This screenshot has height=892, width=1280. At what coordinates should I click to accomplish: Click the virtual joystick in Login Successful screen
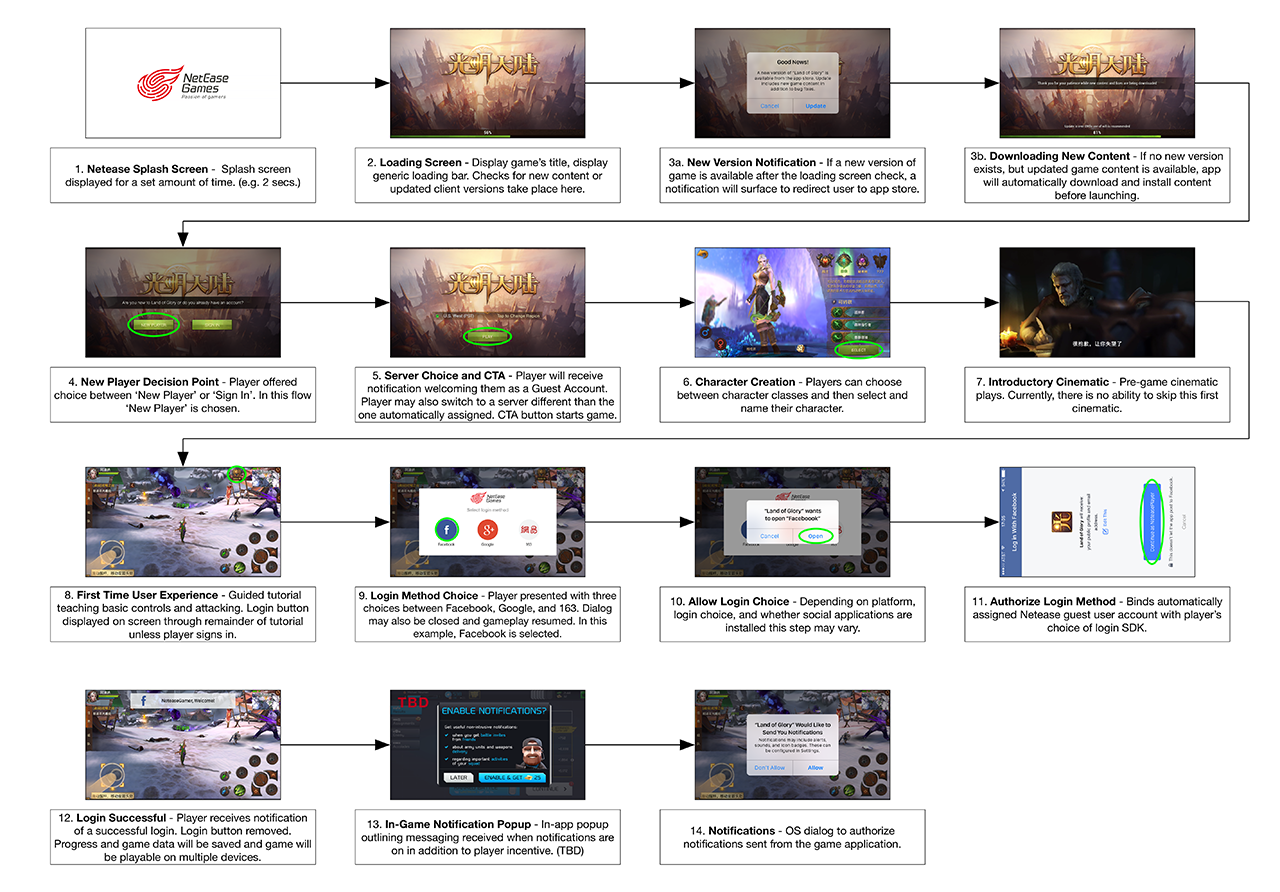(x=114, y=775)
